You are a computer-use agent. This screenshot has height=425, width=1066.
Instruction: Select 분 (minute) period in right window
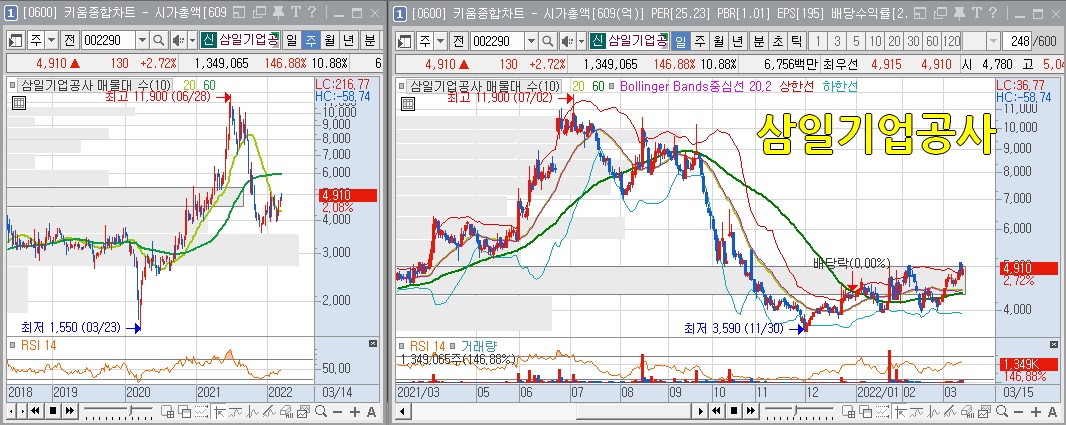tap(758, 41)
